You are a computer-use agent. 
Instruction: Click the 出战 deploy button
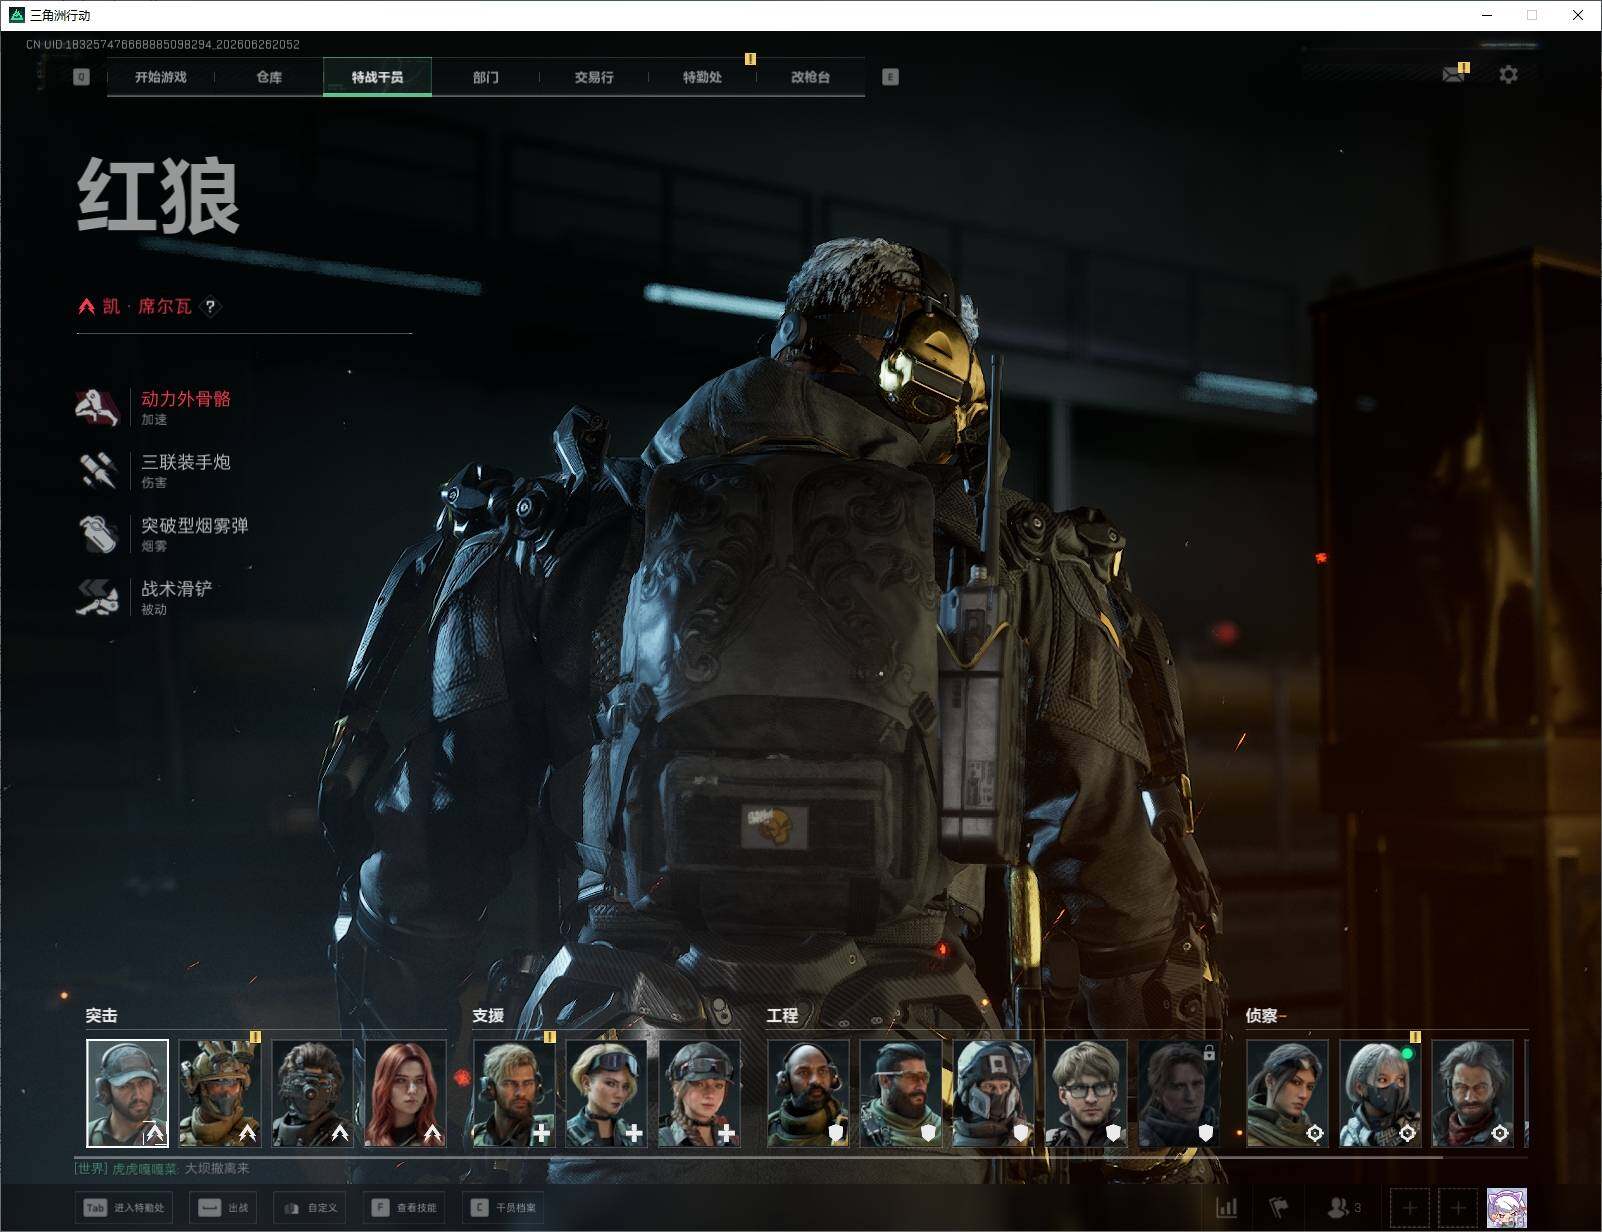224,1208
